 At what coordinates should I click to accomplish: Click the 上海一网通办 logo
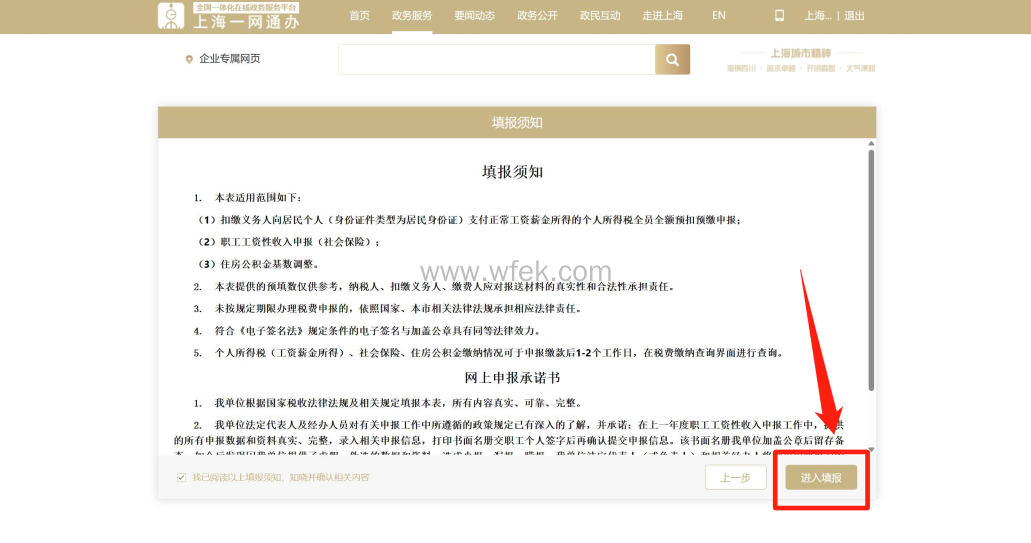coord(228,16)
